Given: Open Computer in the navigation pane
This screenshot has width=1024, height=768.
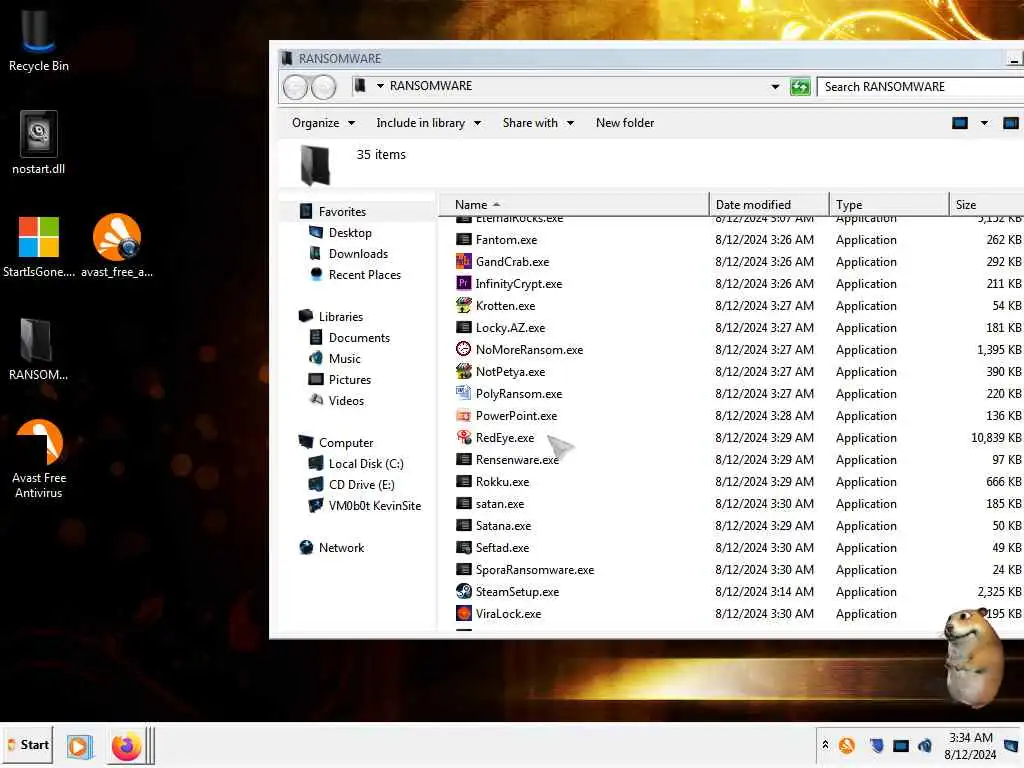Looking at the screenshot, I should point(345,443).
